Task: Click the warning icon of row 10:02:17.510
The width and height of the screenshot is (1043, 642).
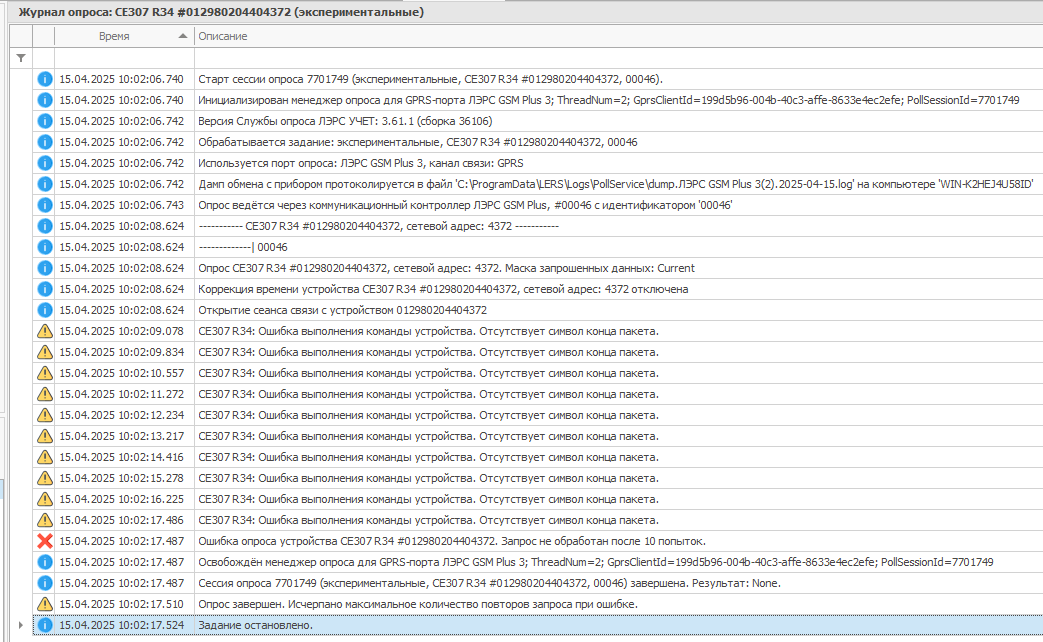Action: (45, 604)
